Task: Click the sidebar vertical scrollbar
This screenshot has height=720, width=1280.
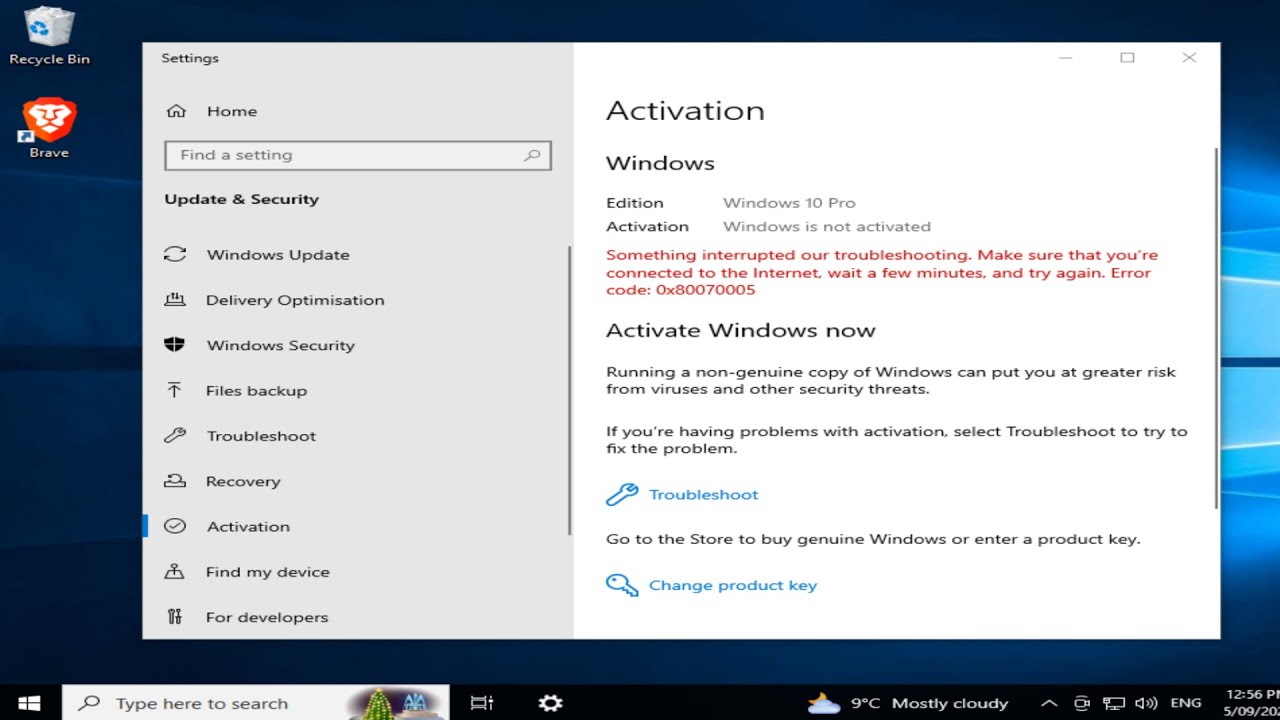Action: click(569, 390)
